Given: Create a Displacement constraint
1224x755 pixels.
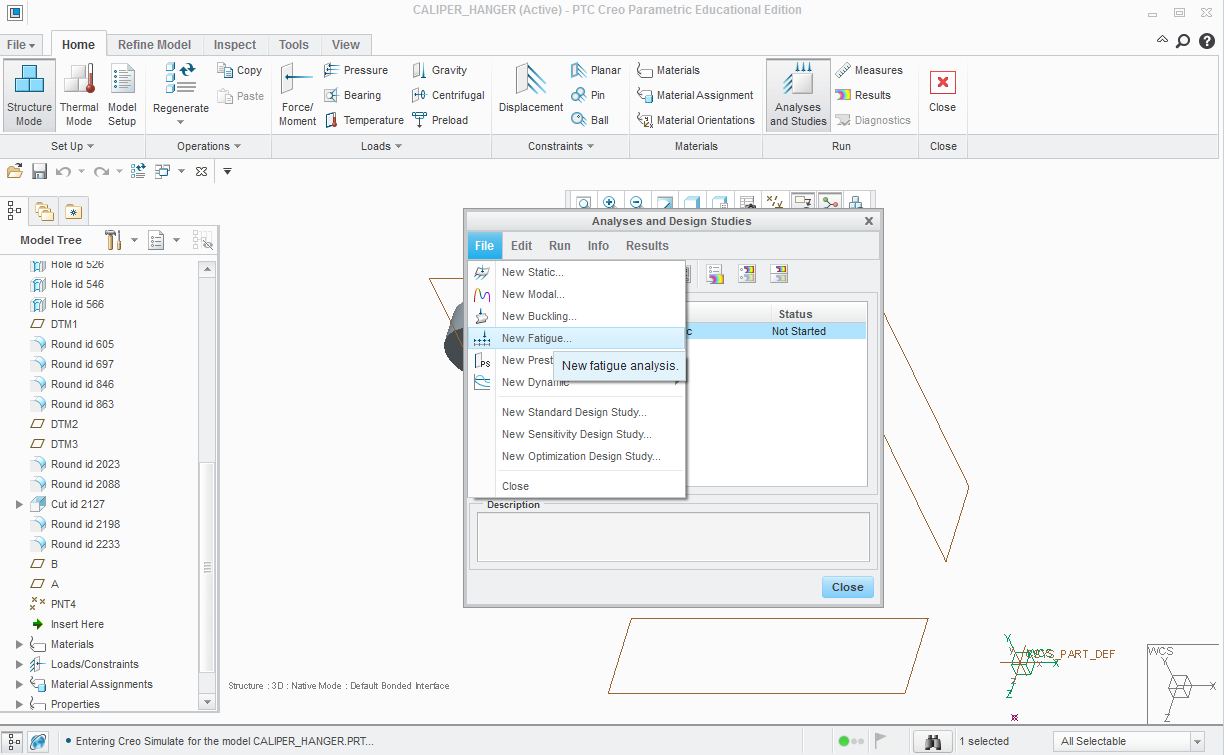Looking at the screenshot, I should tap(531, 90).
